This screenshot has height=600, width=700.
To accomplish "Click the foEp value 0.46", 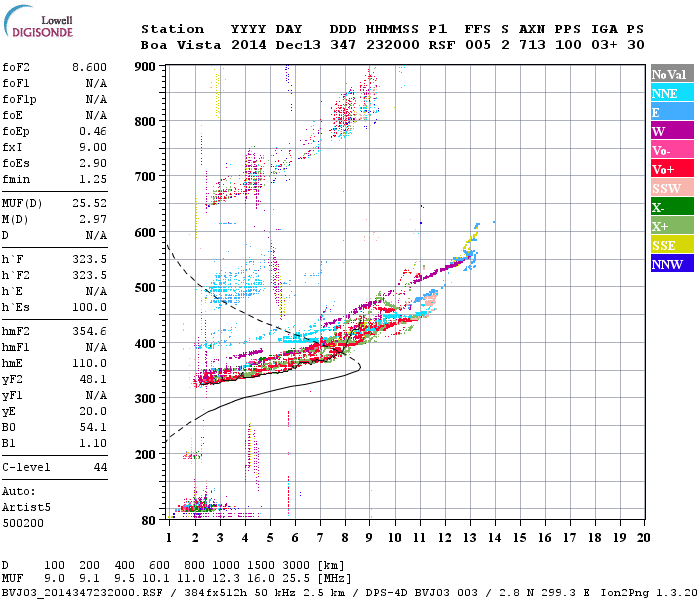I will pyautogui.click(x=93, y=131).
